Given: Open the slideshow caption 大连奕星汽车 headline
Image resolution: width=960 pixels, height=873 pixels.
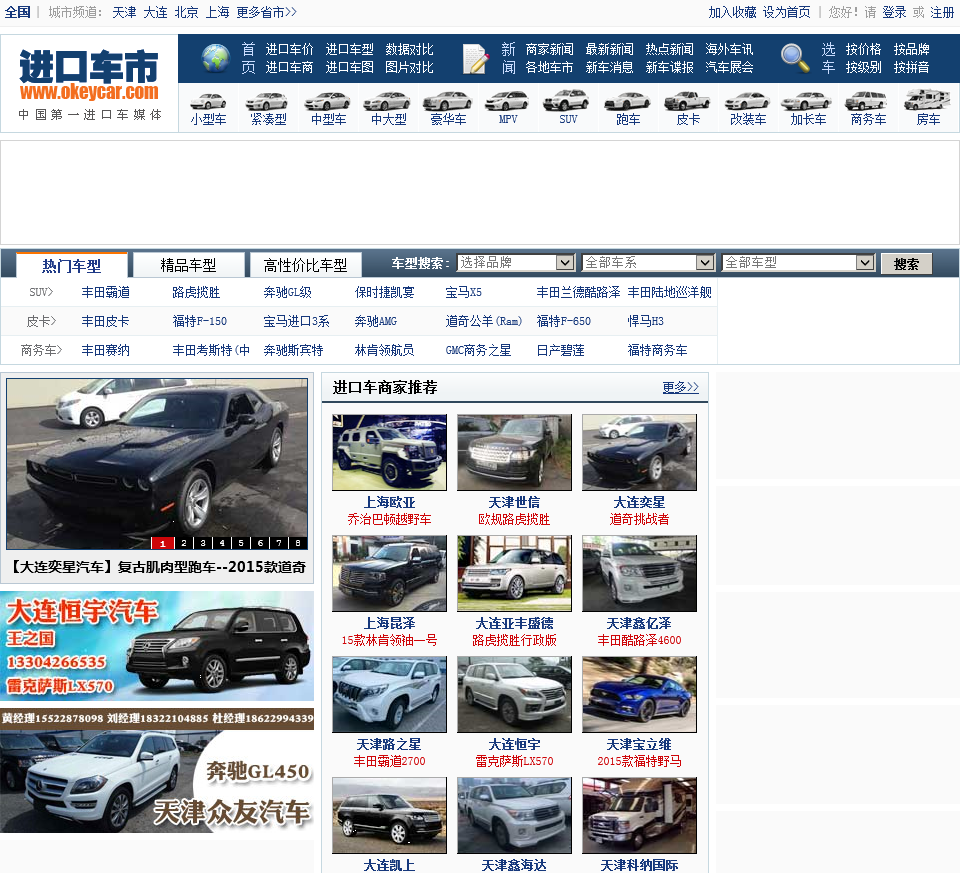Looking at the screenshot, I should tap(157, 567).
